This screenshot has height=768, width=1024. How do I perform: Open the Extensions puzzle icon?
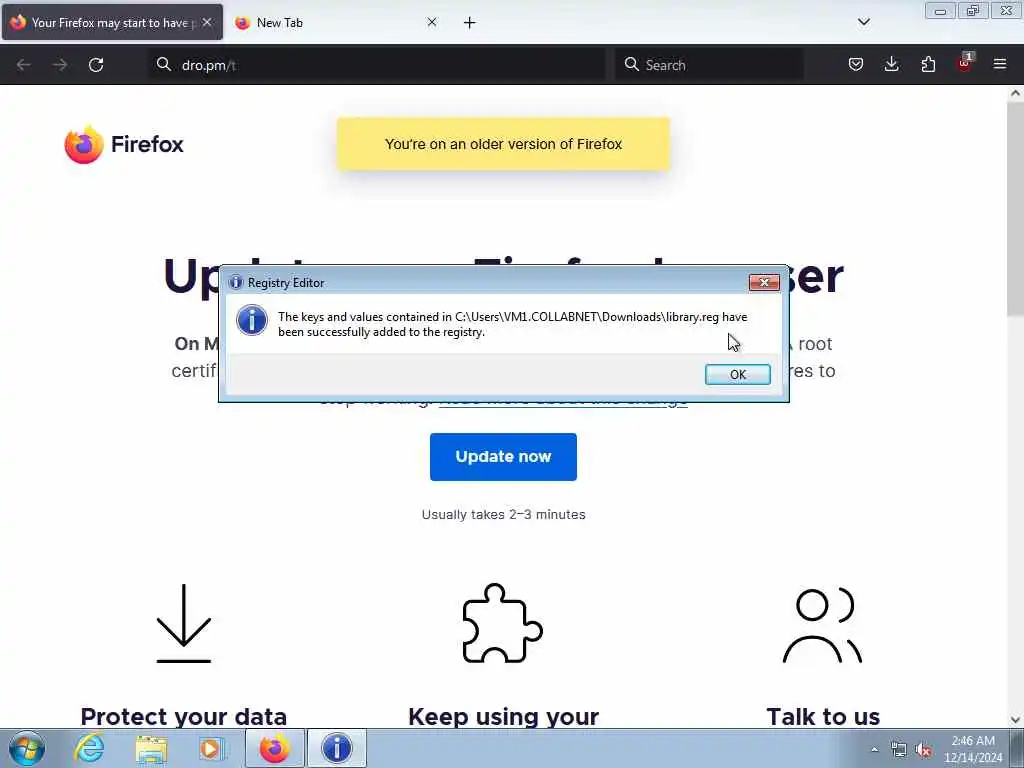928,64
